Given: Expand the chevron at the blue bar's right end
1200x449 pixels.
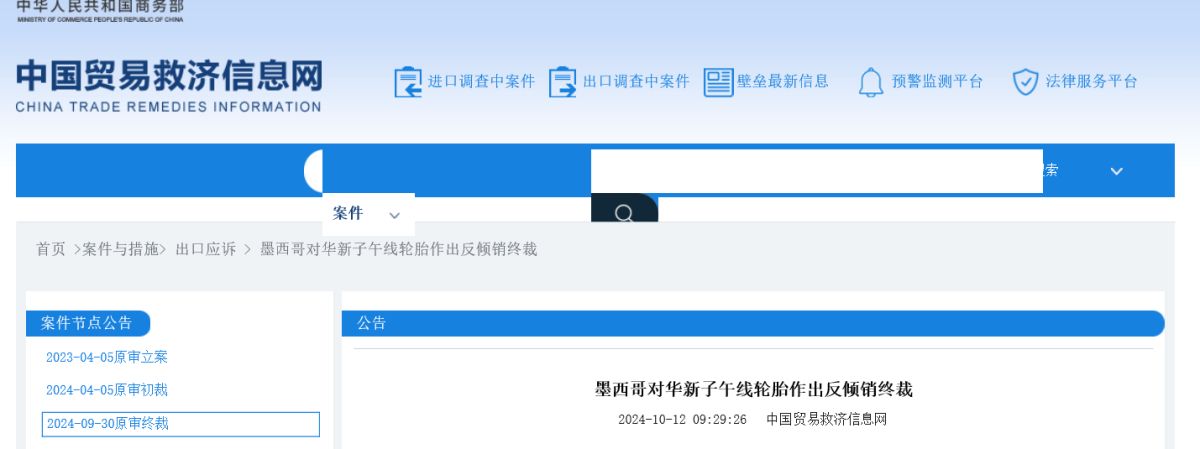Looking at the screenshot, I should coord(1116,171).
